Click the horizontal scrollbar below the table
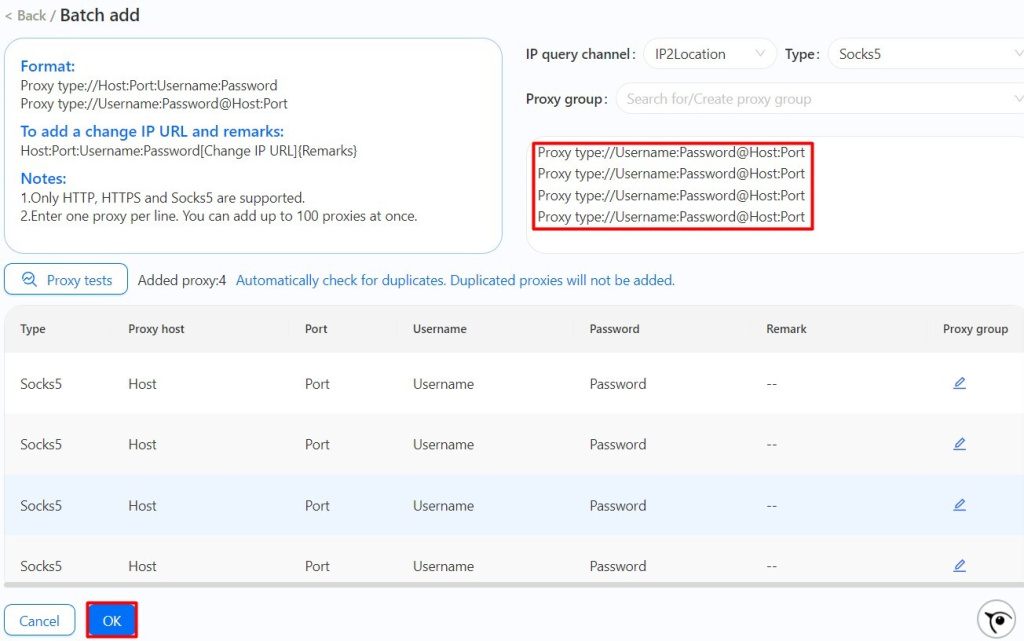The image size is (1024, 641). click(x=514, y=585)
